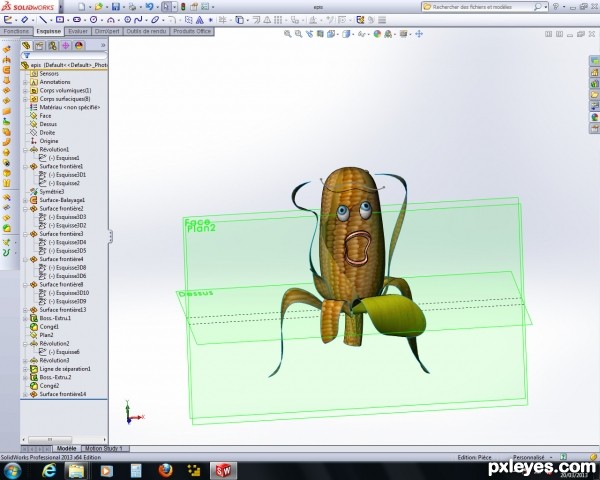Screen dimensions: 600x480
Task: Open the Windows Start button
Action: pyautogui.click(x=13, y=470)
